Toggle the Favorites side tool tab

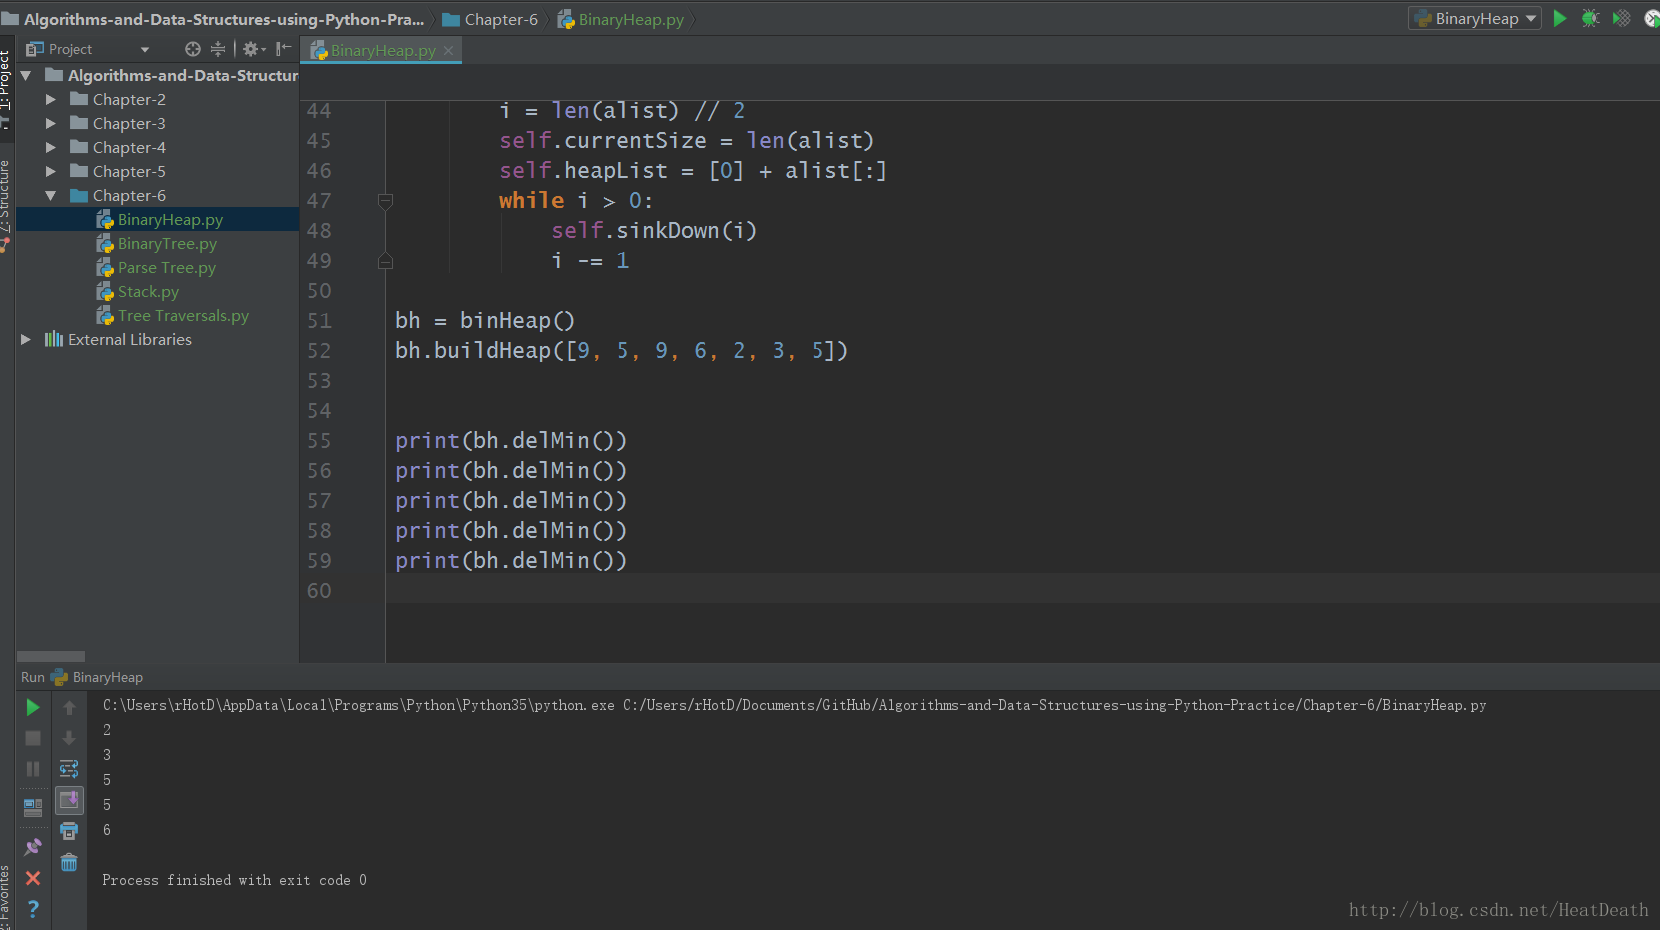pyautogui.click(x=6, y=896)
